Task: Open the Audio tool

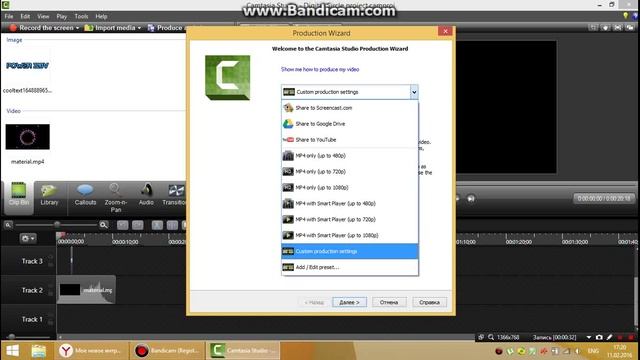Action: click(146, 195)
